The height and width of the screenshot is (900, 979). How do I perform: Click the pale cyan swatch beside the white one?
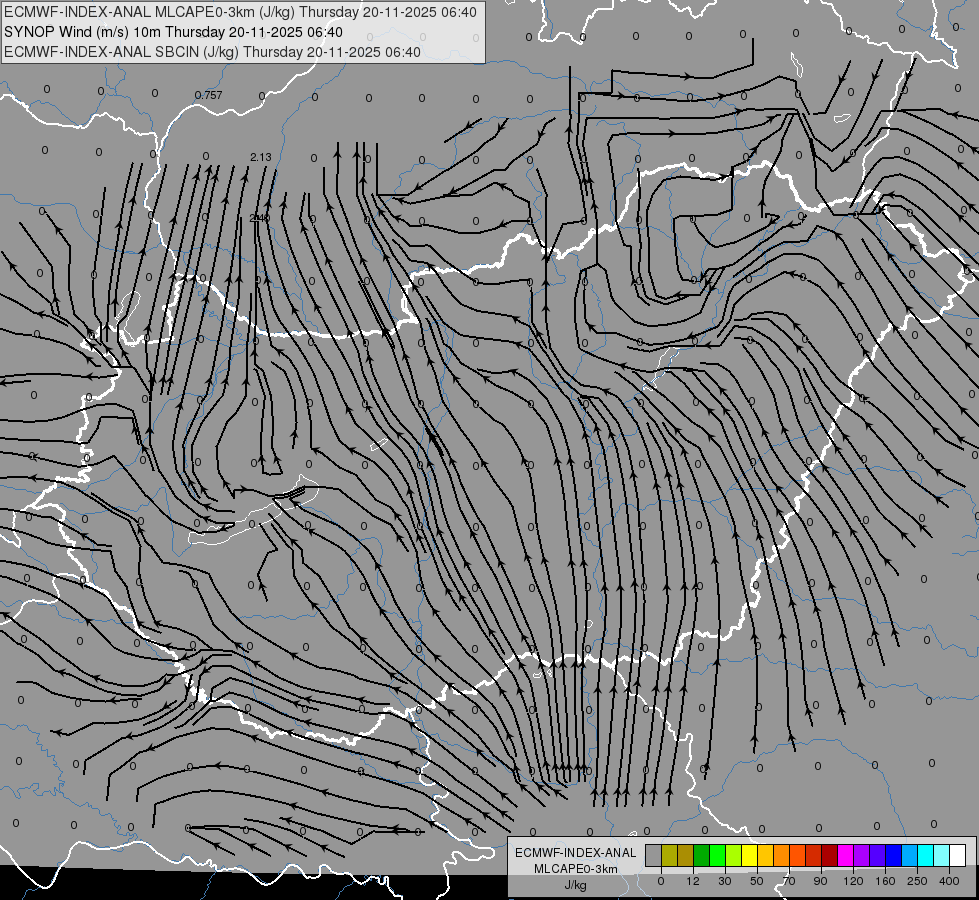coord(942,855)
